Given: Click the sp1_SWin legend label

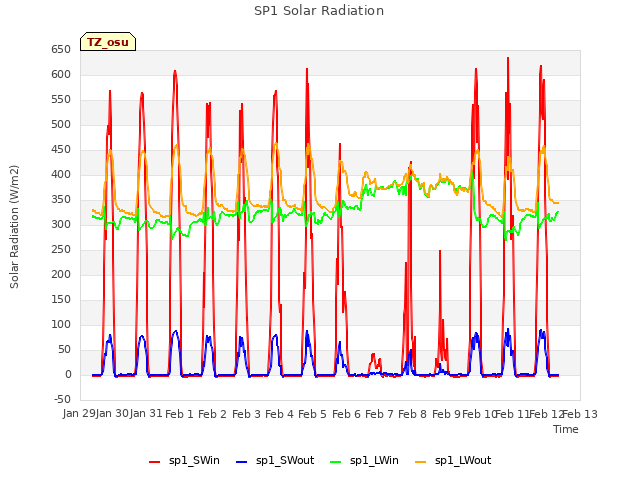Looking at the screenshot, I should pyautogui.click(x=194, y=461).
